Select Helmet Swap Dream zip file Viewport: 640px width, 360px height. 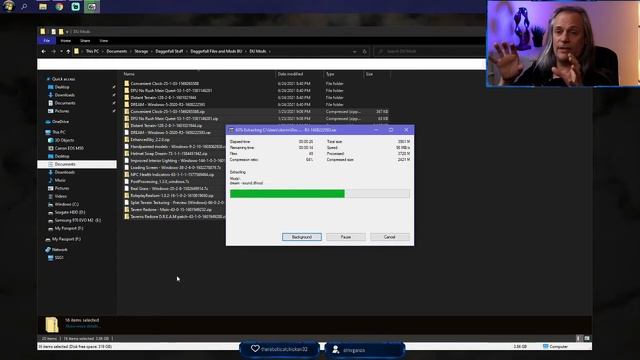click(x=169, y=153)
